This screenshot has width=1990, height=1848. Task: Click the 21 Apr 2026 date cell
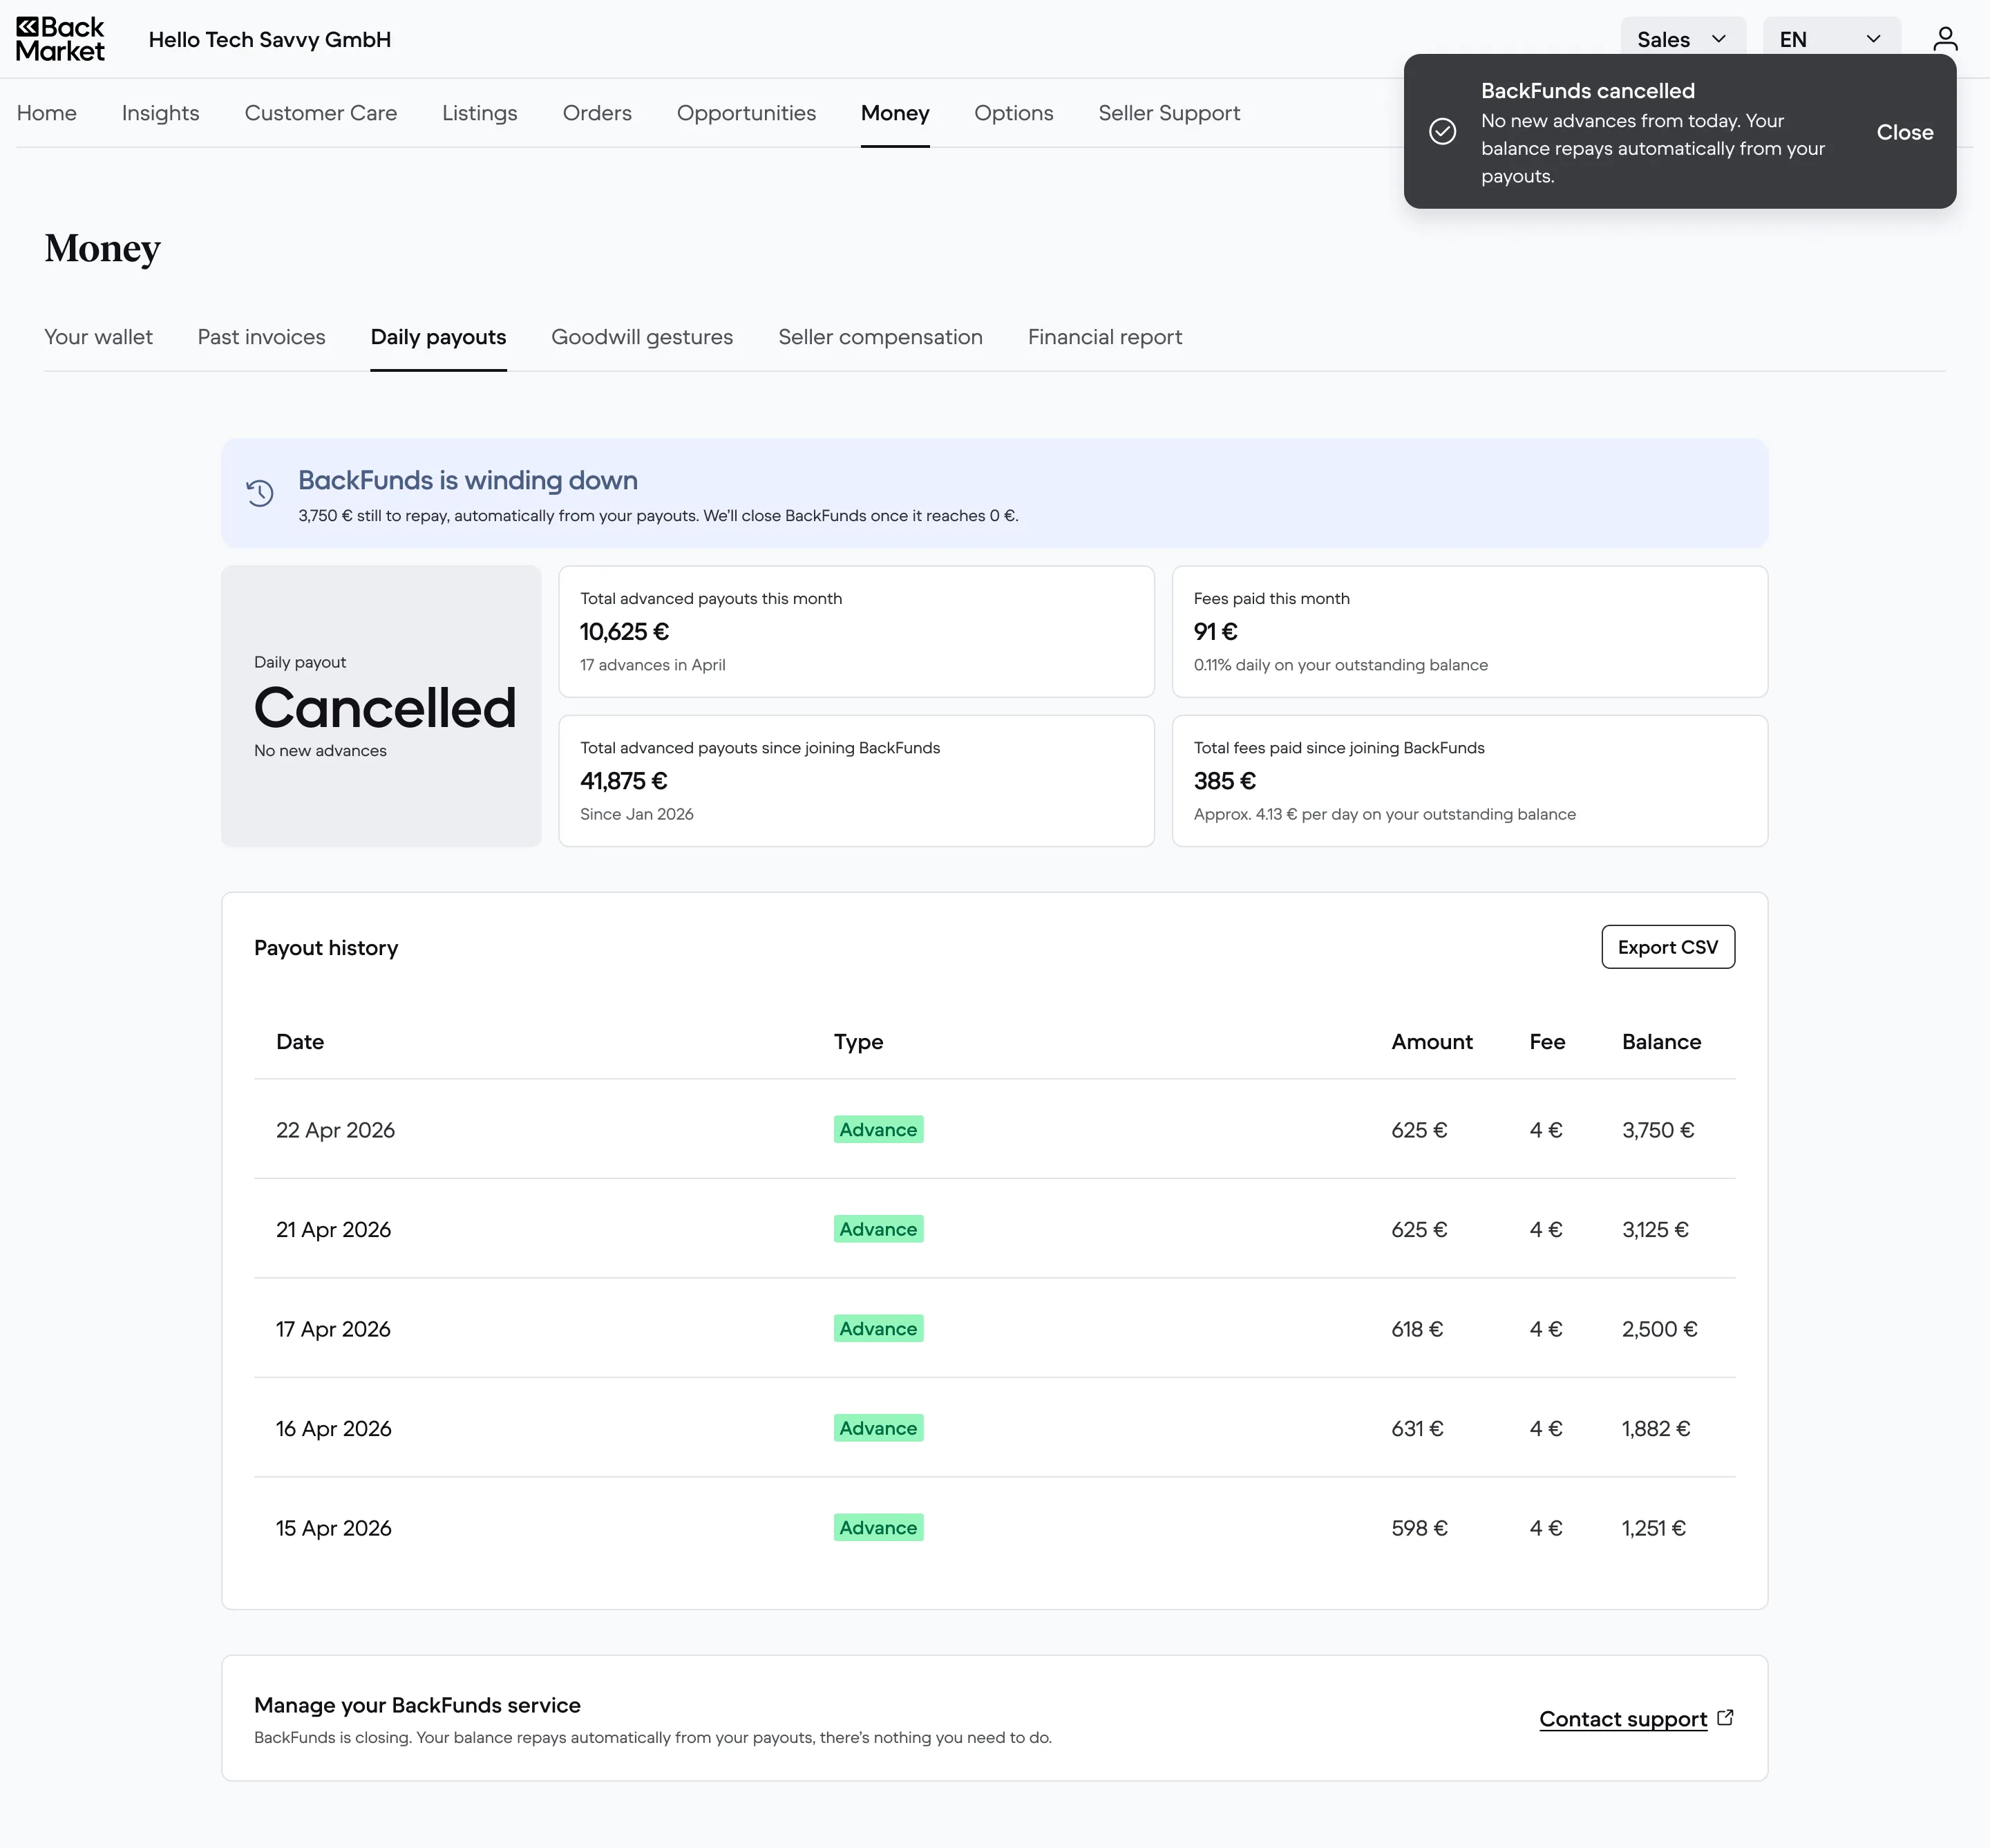click(x=333, y=1229)
